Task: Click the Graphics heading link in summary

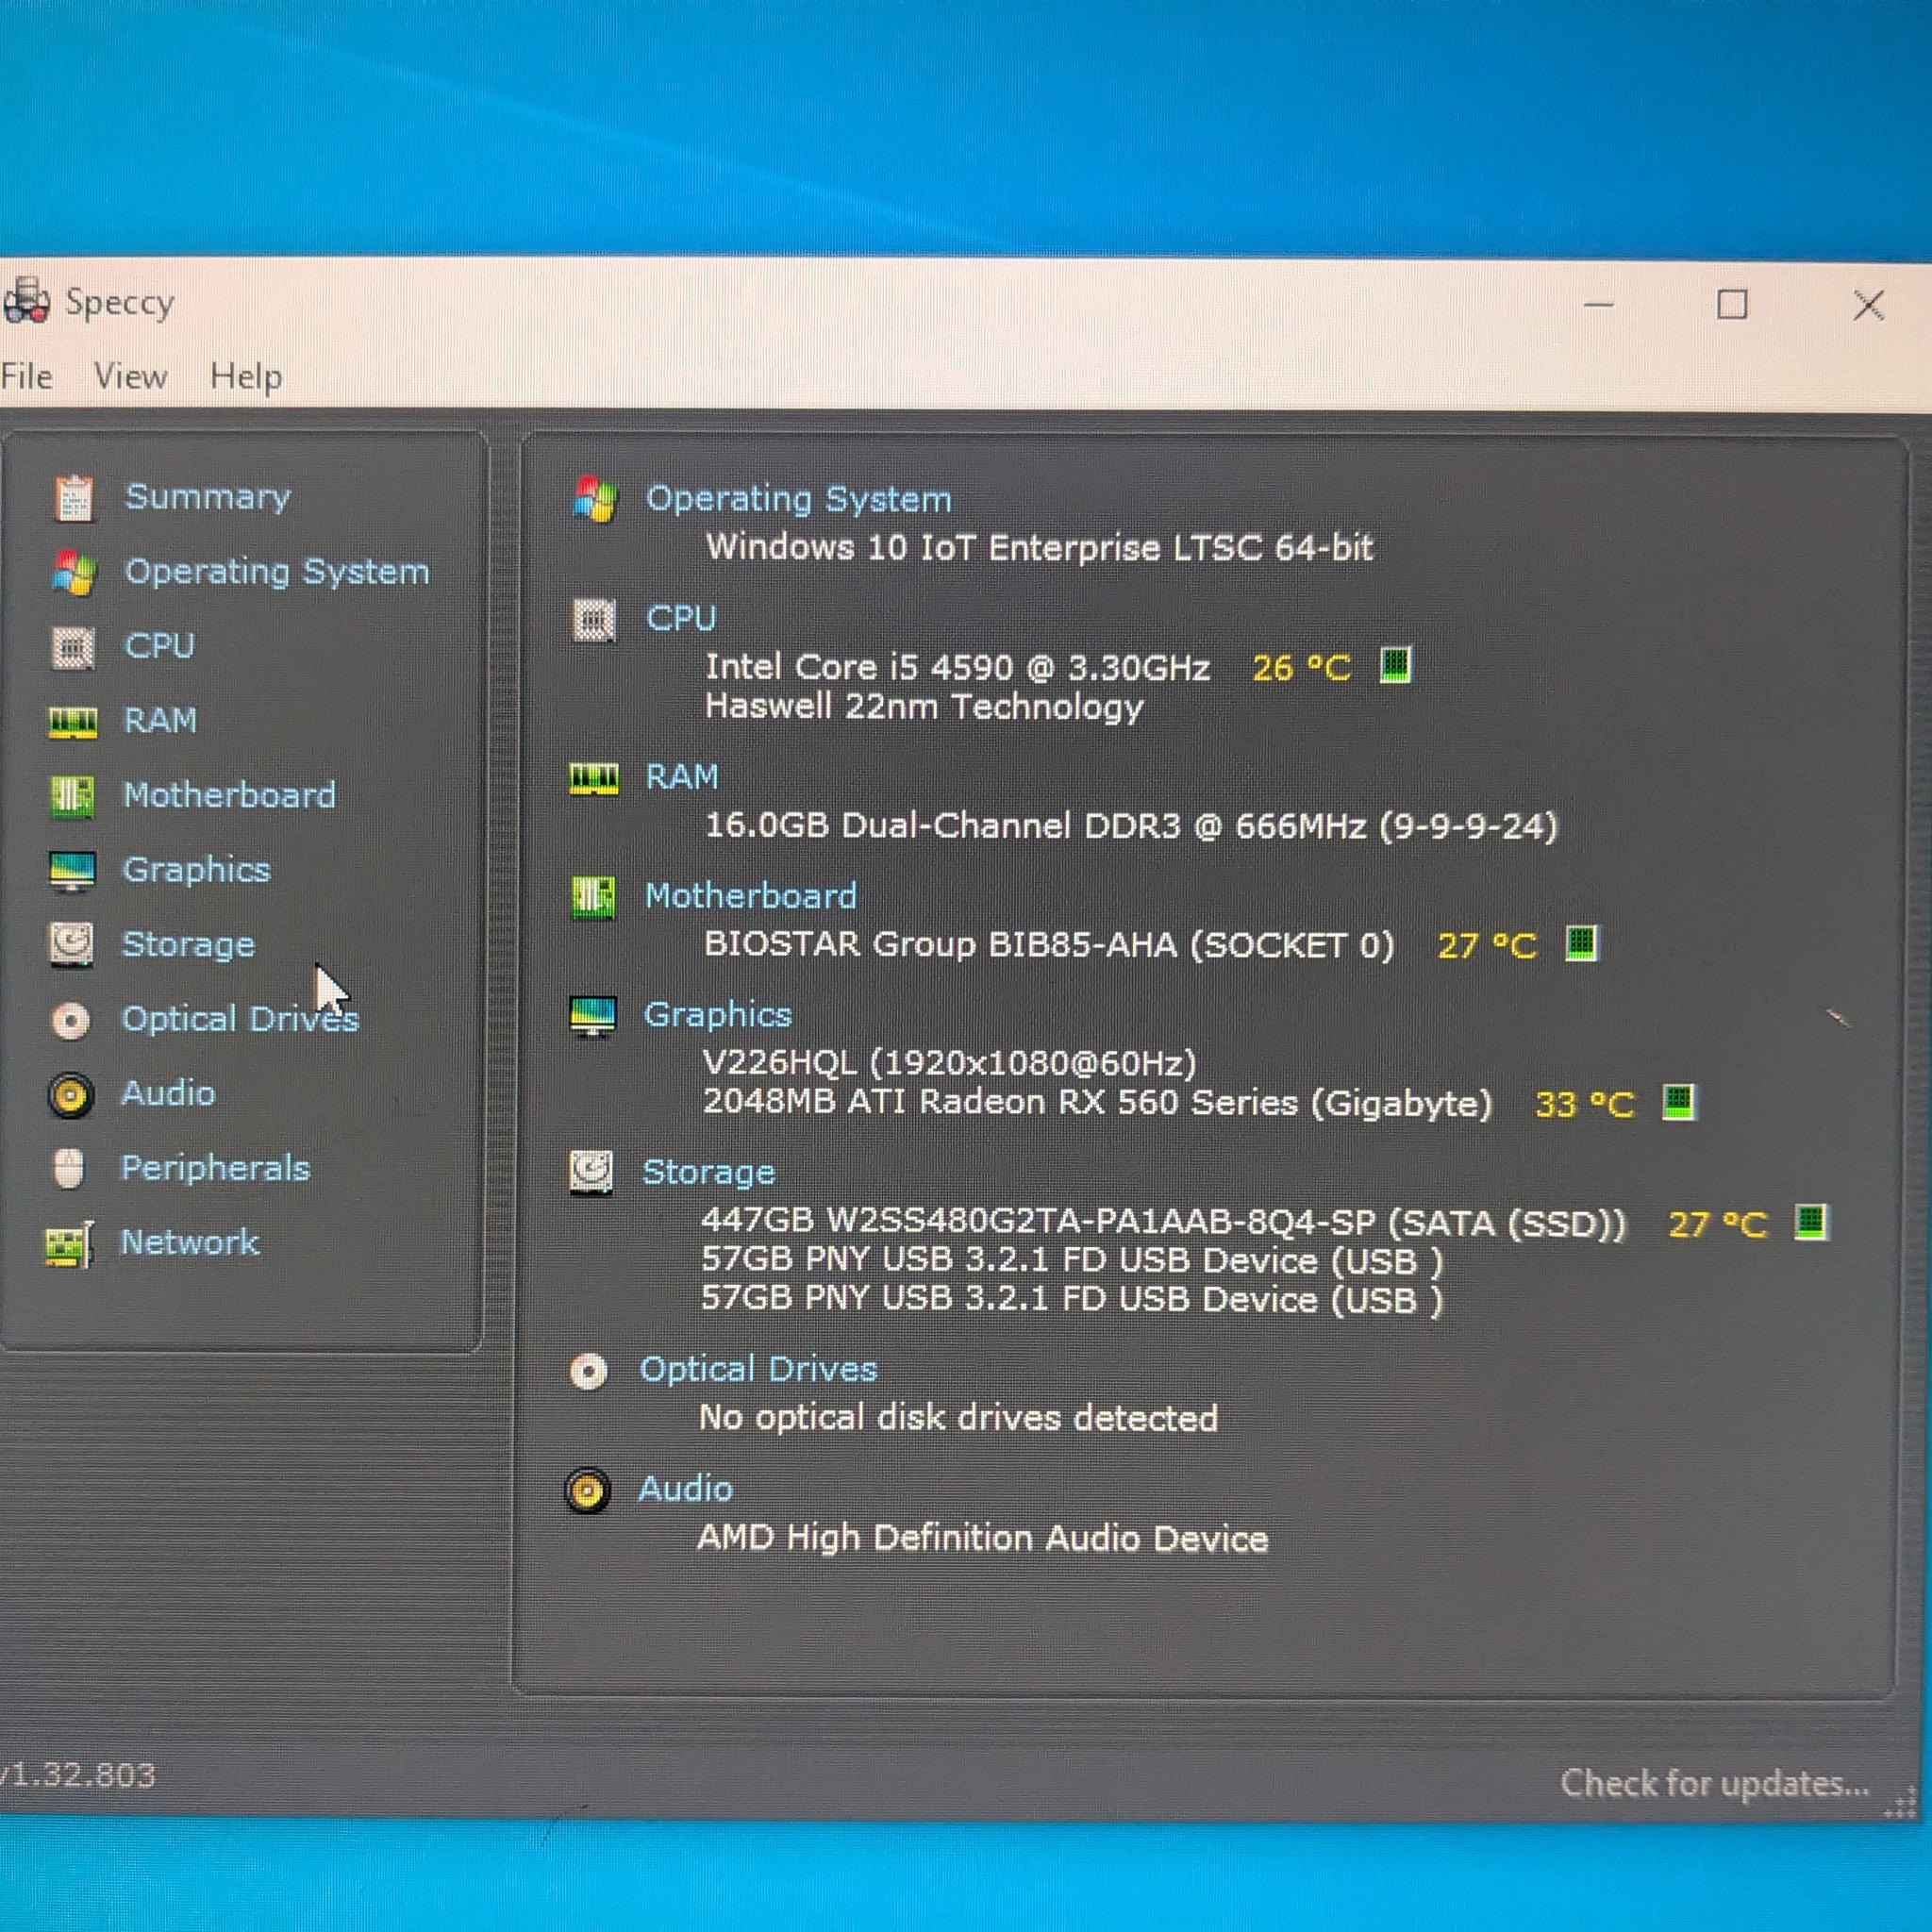Action: point(718,1015)
